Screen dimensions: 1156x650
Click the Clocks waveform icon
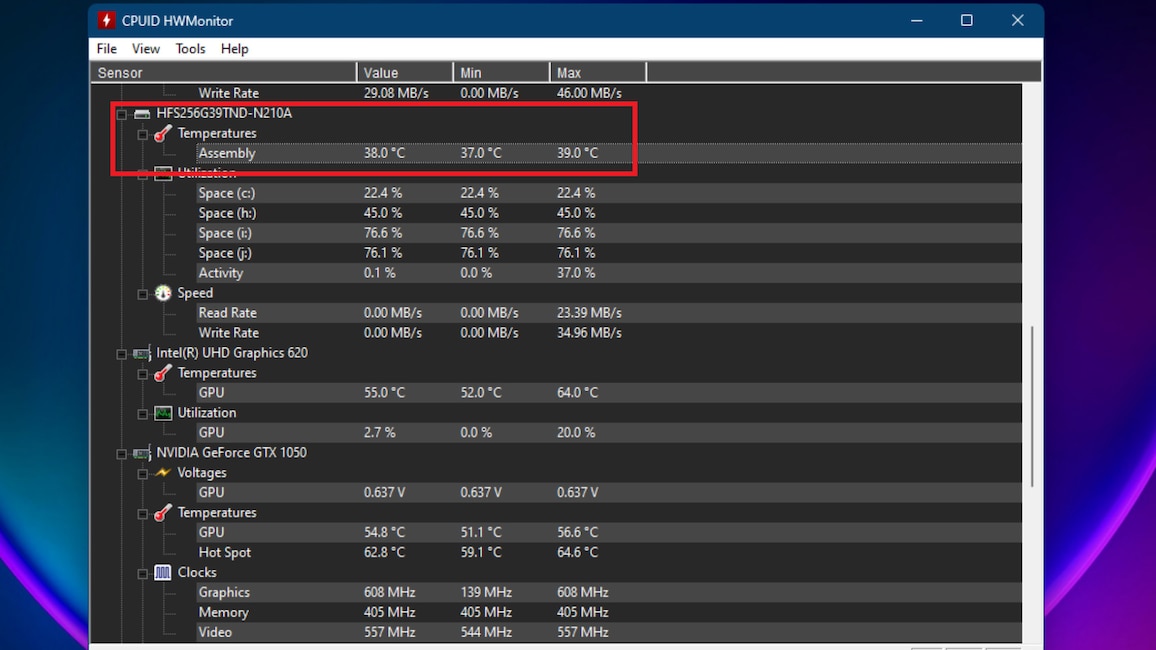coord(163,573)
